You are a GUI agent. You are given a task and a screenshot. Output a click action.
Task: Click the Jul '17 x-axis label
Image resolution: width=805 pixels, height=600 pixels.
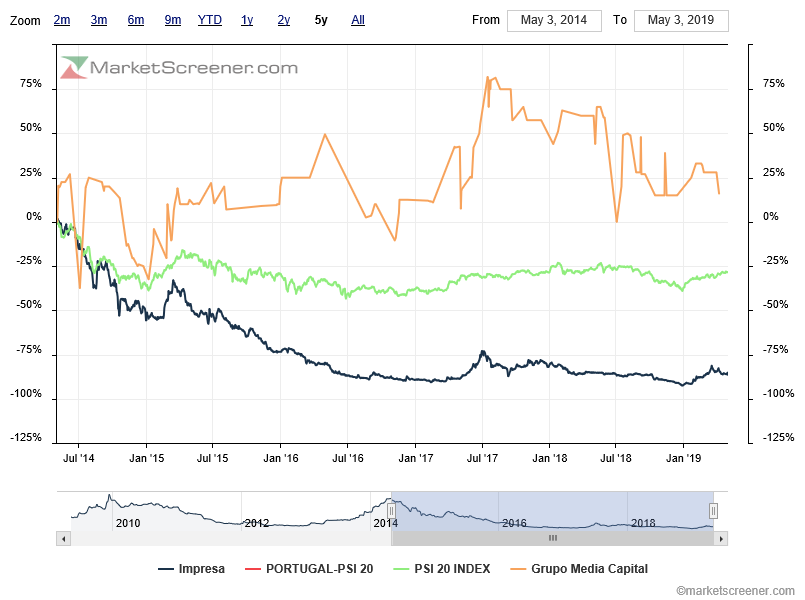[482, 458]
